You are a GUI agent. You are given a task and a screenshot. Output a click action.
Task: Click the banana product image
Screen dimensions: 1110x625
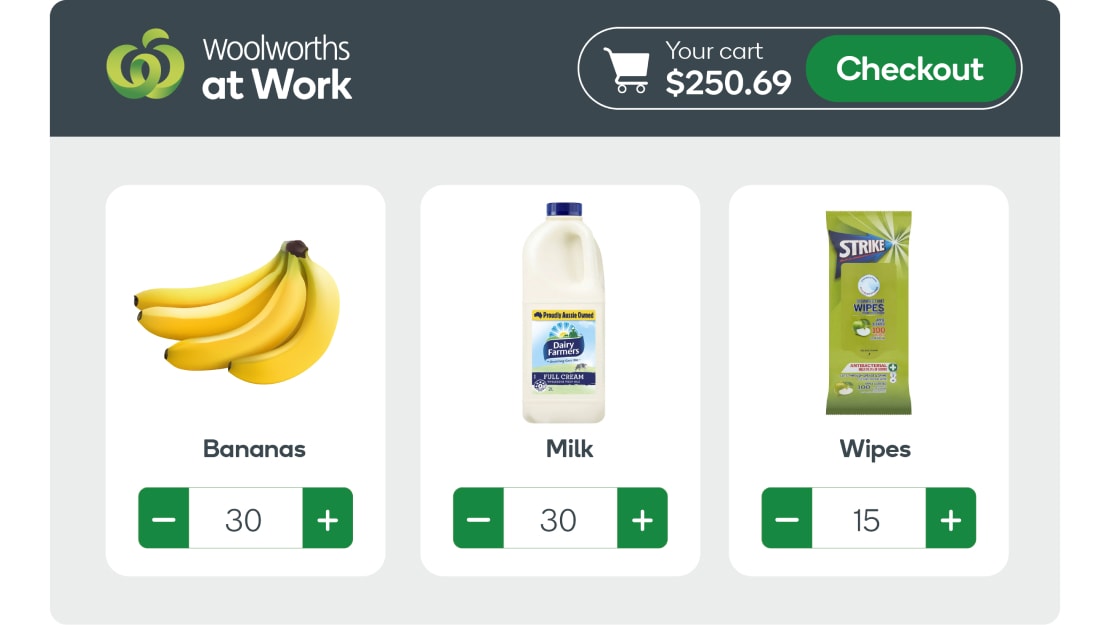[240, 310]
